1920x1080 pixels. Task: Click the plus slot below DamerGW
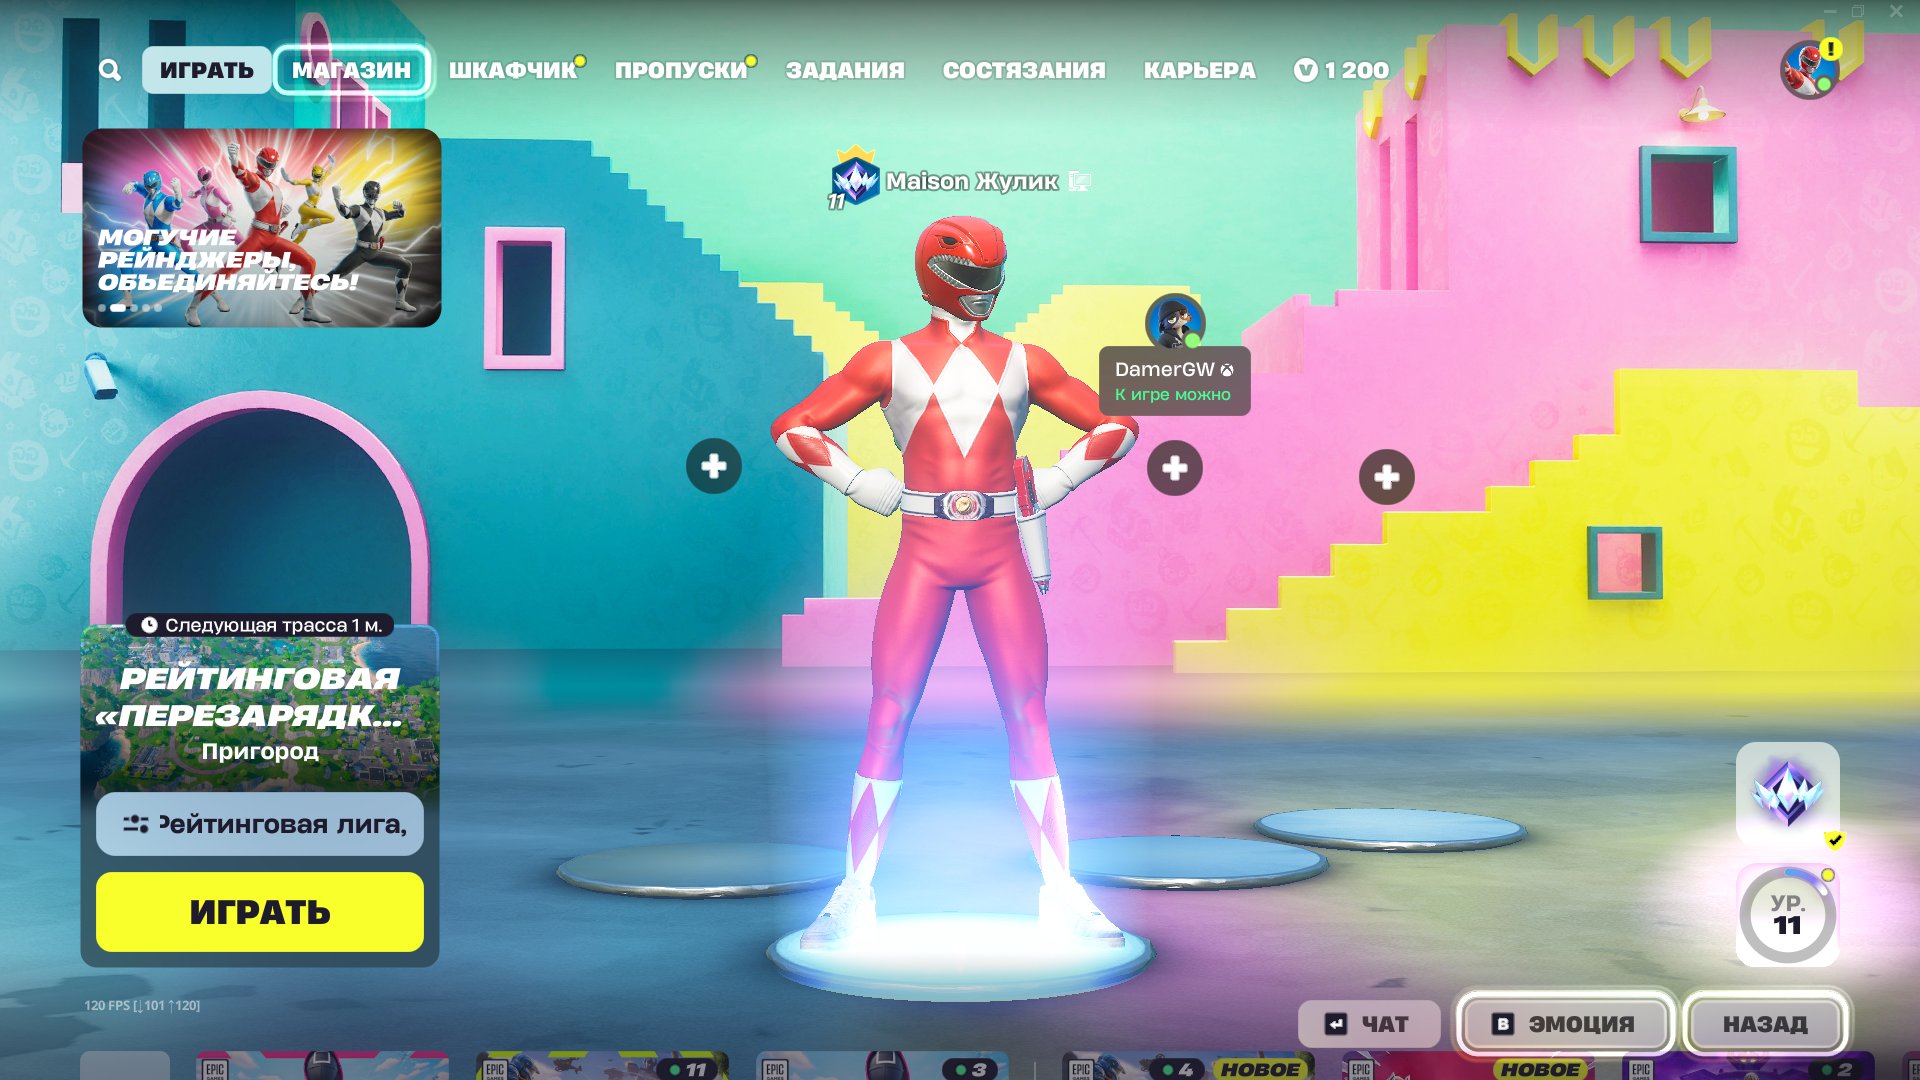point(1174,468)
